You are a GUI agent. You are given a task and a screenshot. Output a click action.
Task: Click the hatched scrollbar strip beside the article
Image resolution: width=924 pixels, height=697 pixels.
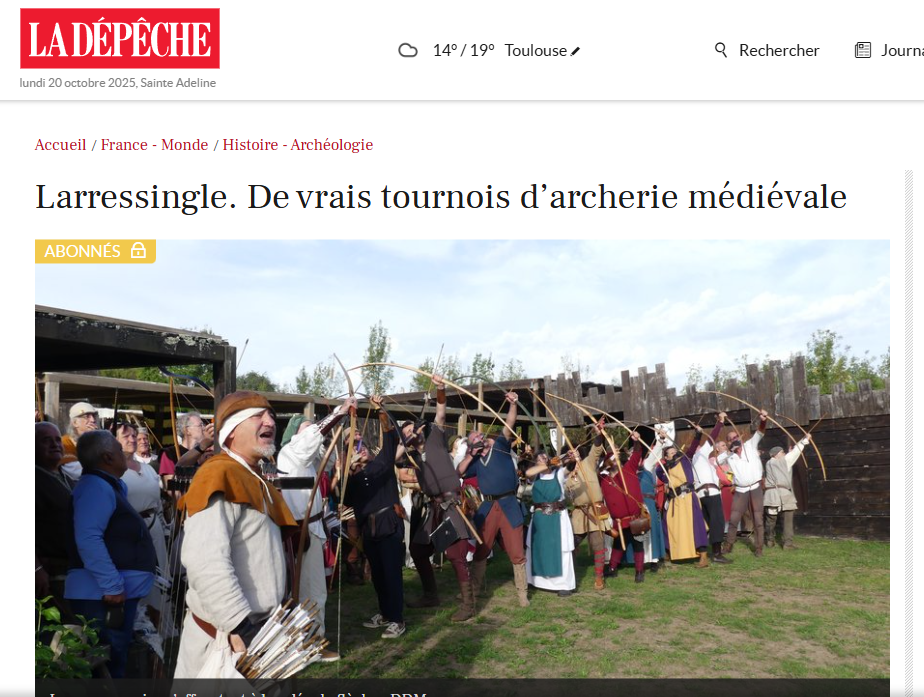tap(908, 433)
